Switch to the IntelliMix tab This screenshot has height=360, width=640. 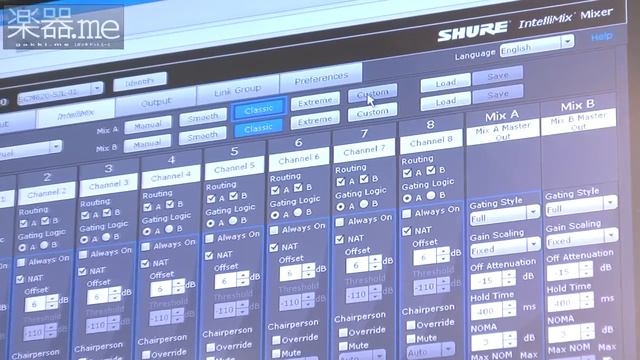(76, 114)
